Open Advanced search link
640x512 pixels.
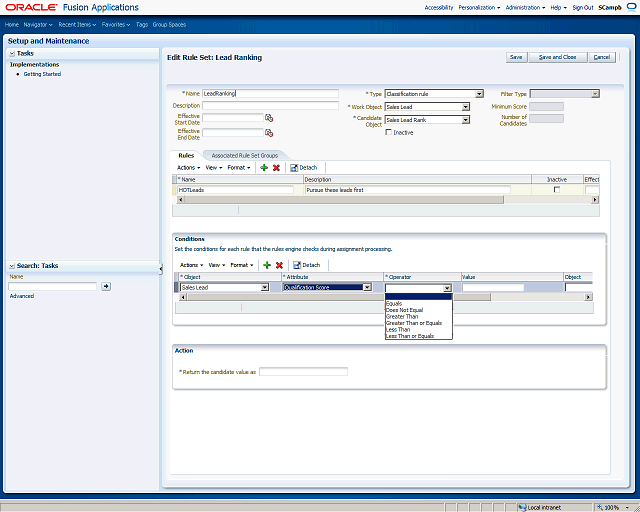pos(22,296)
